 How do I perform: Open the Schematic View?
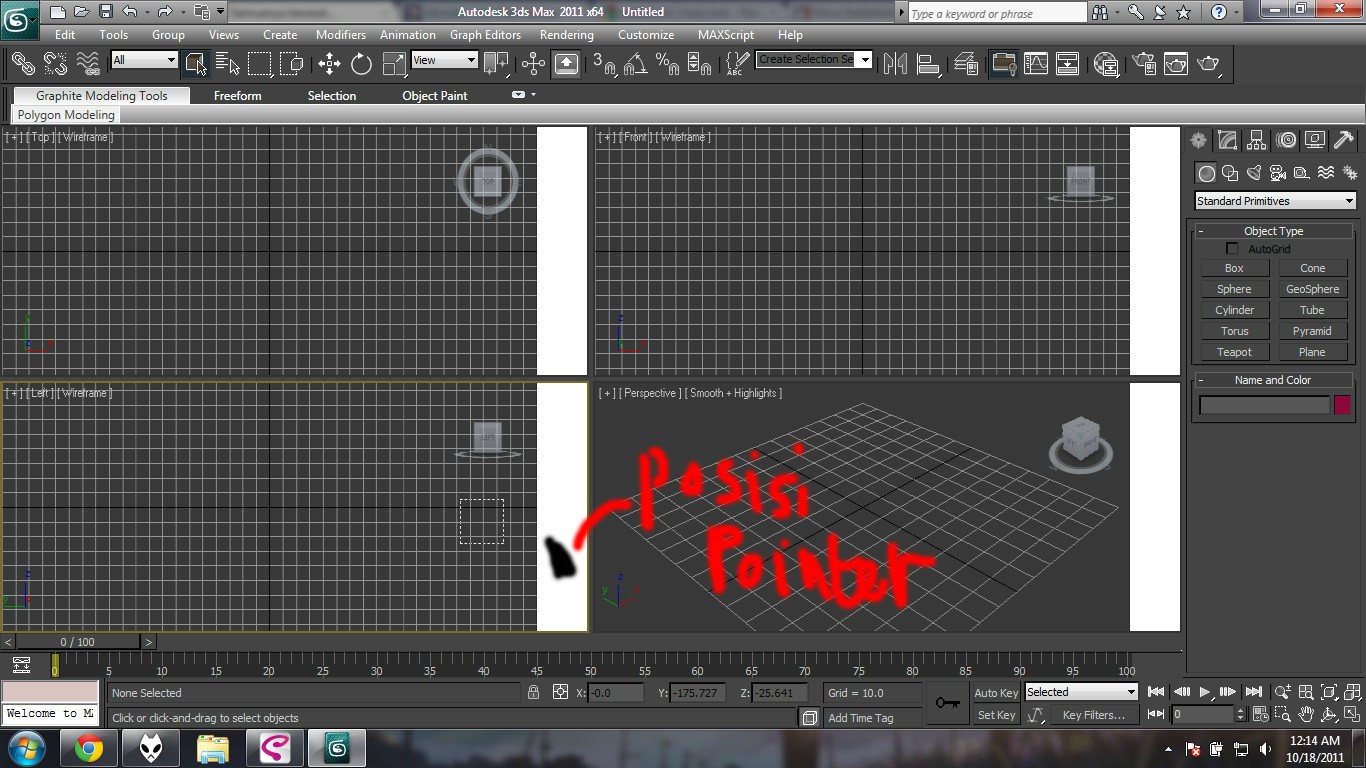point(1067,64)
